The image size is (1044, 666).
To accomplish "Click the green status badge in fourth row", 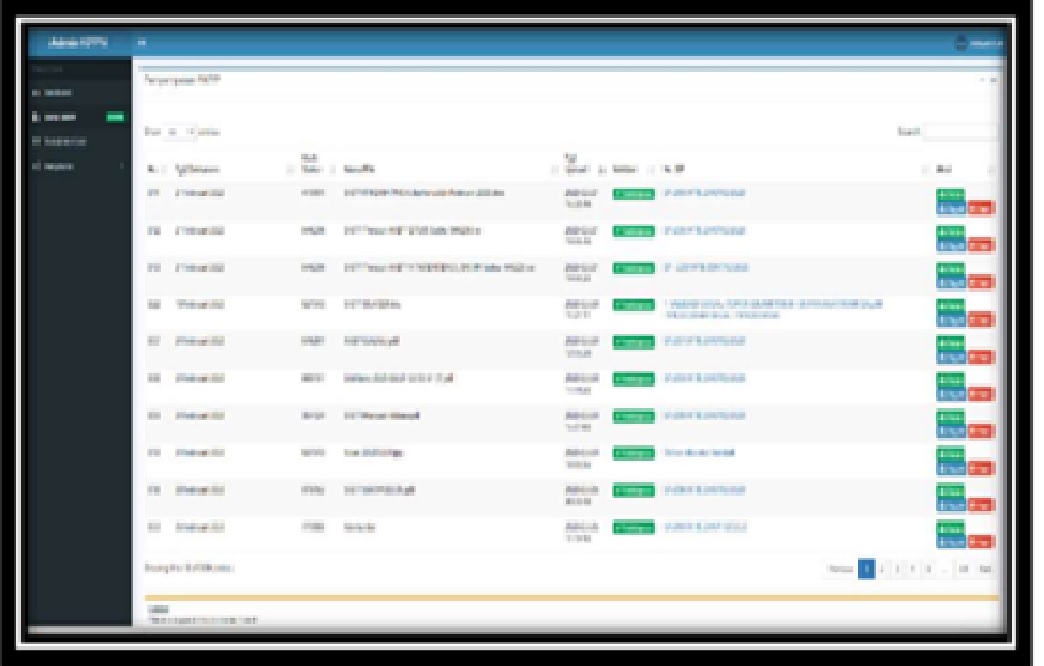I will pos(634,305).
